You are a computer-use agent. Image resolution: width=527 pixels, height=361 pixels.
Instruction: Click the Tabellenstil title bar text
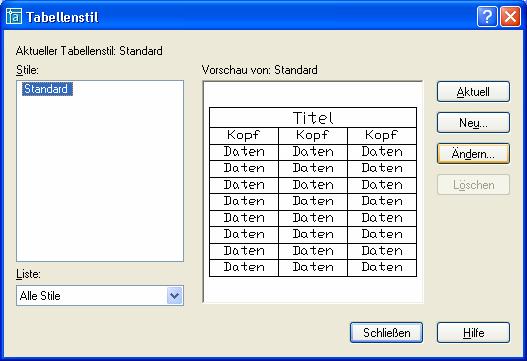pyautogui.click(x=63, y=17)
